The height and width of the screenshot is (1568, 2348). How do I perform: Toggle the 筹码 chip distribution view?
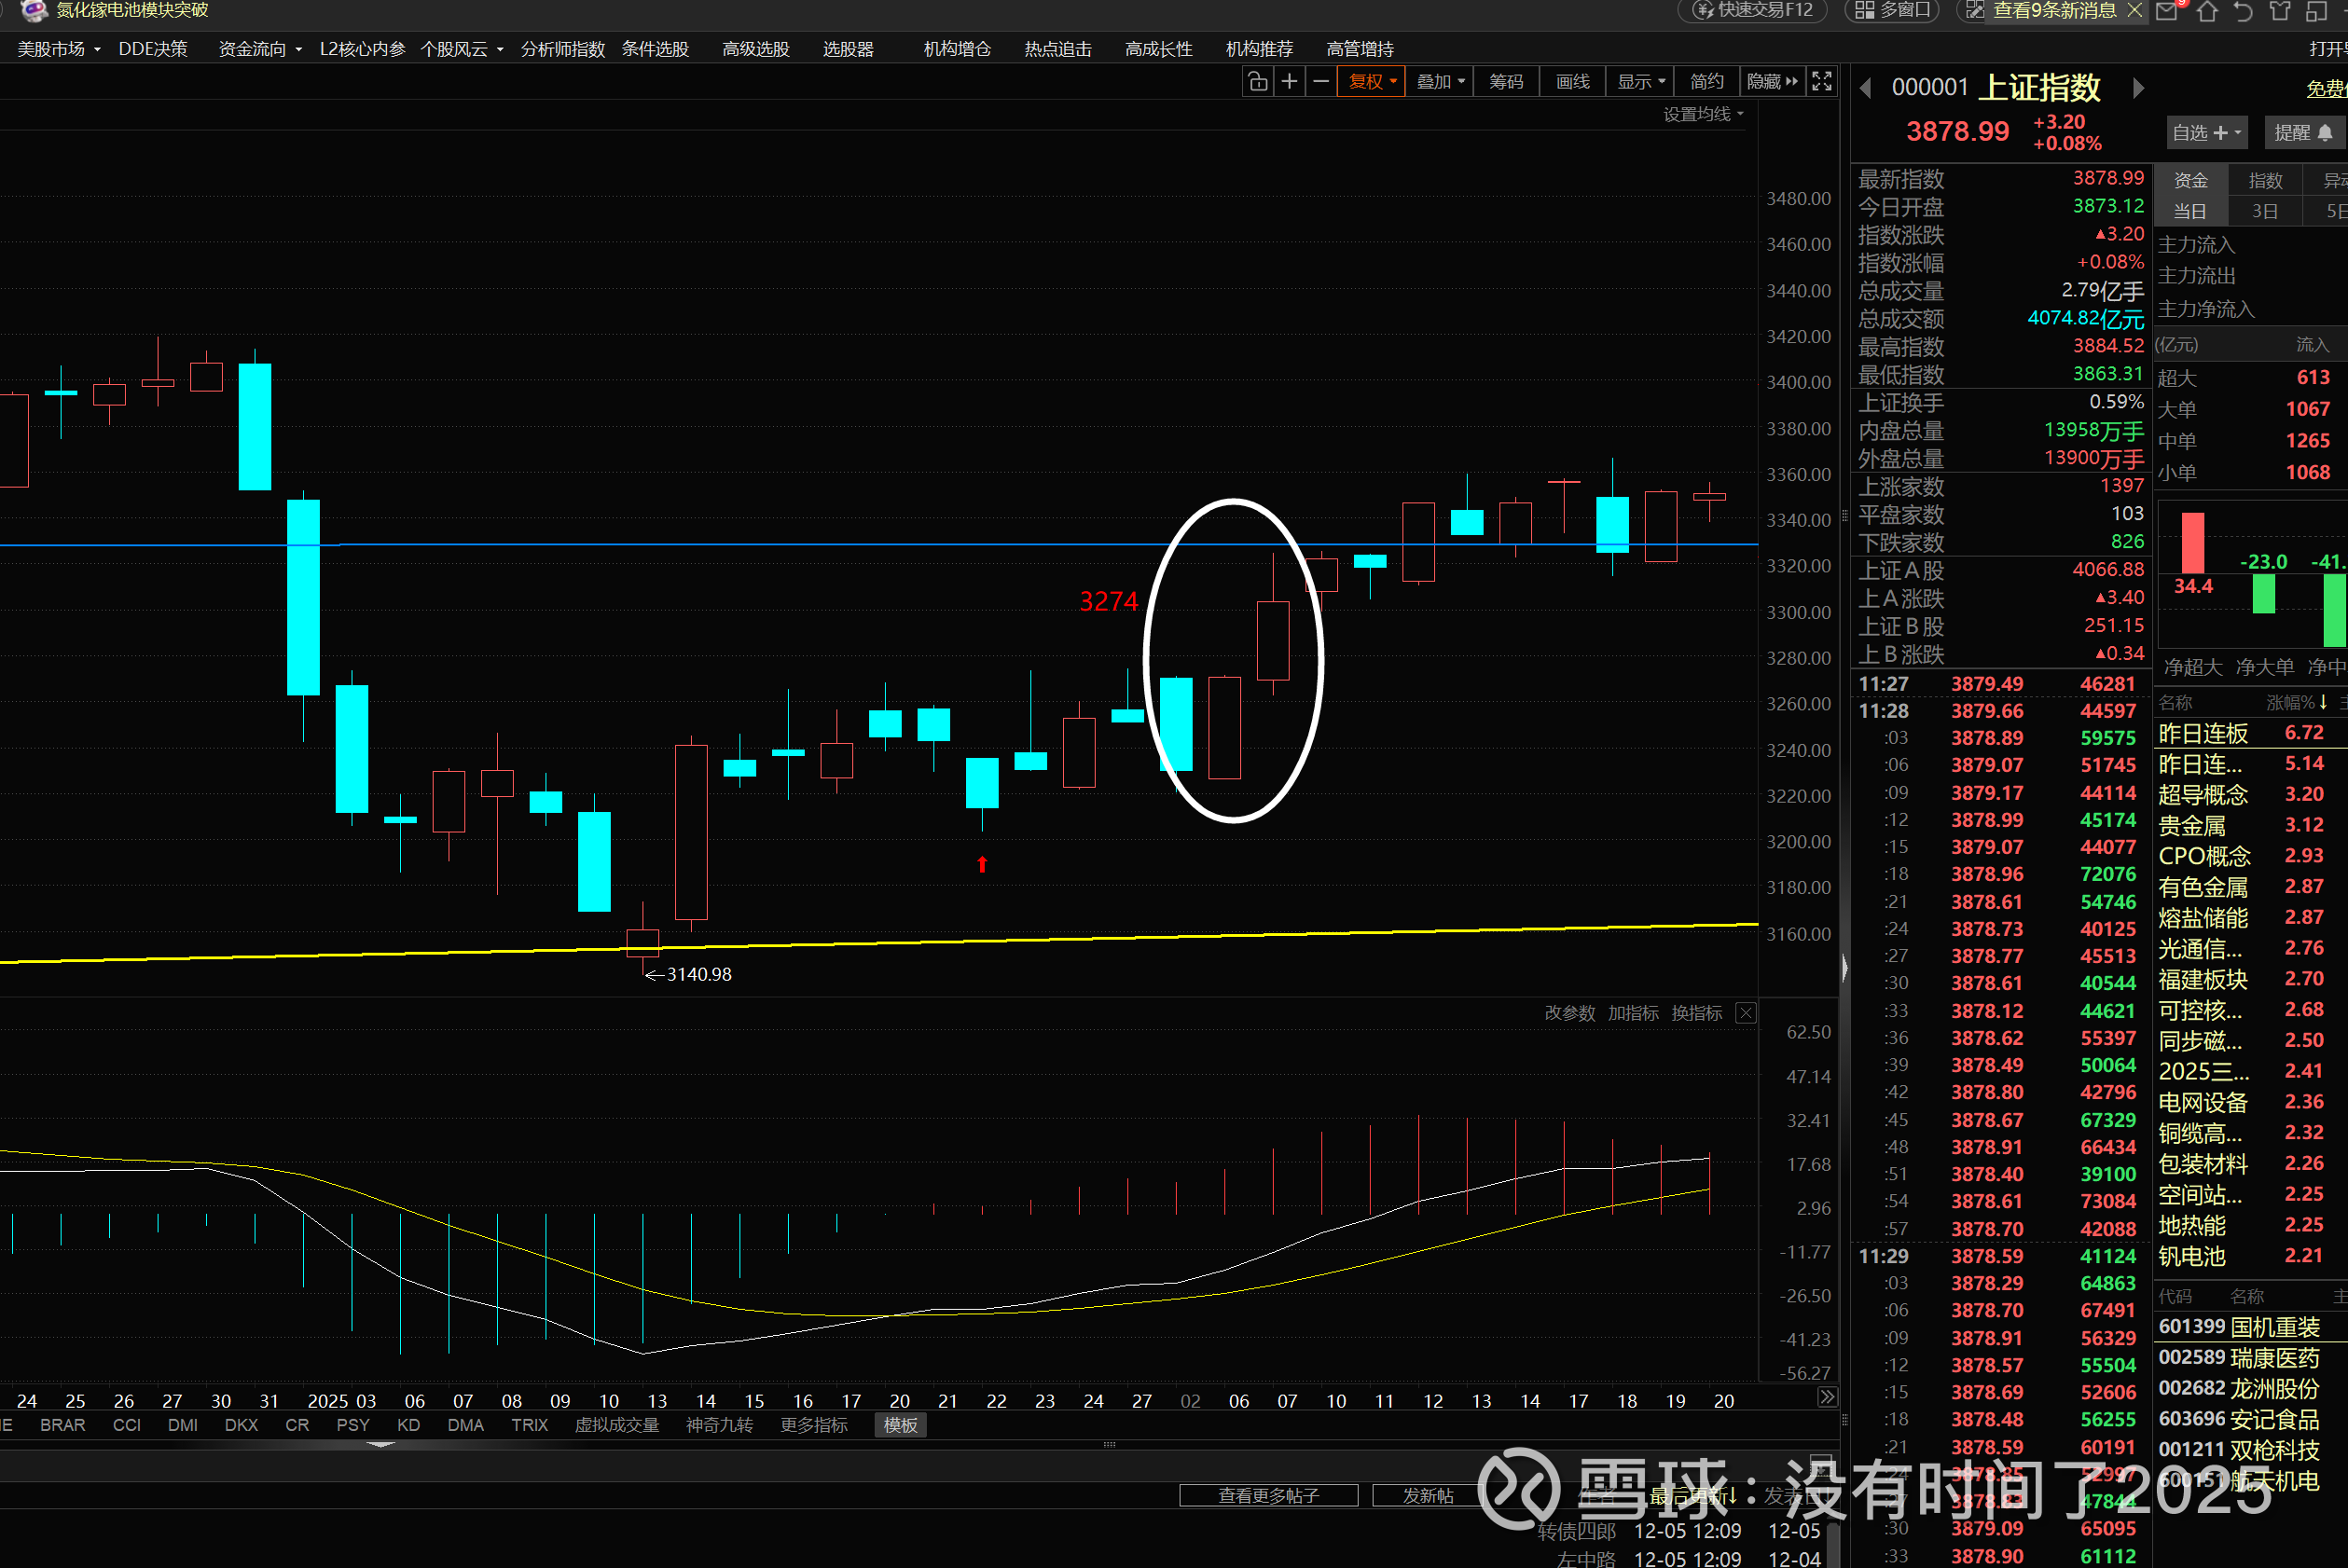[x=1506, y=82]
